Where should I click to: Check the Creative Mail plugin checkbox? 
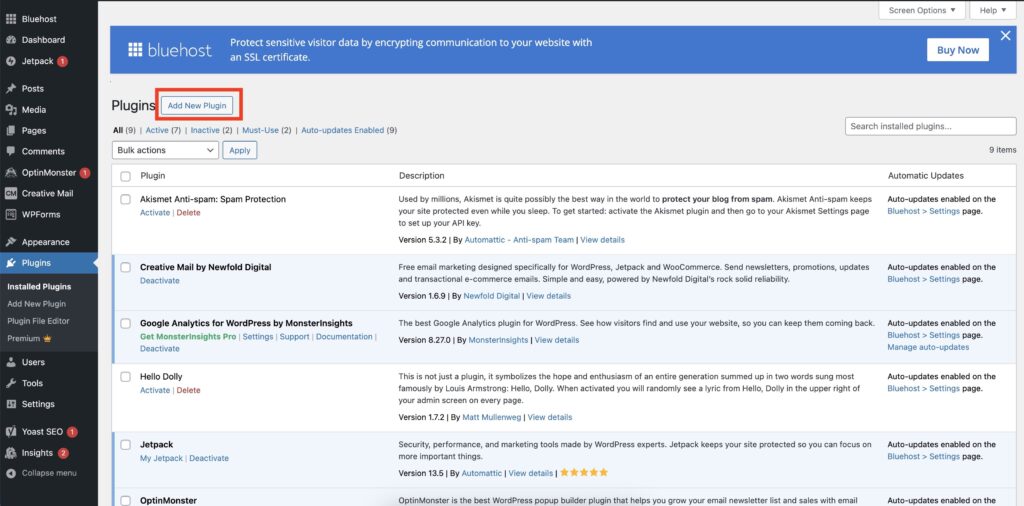pyautogui.click(x=125, y=267)
